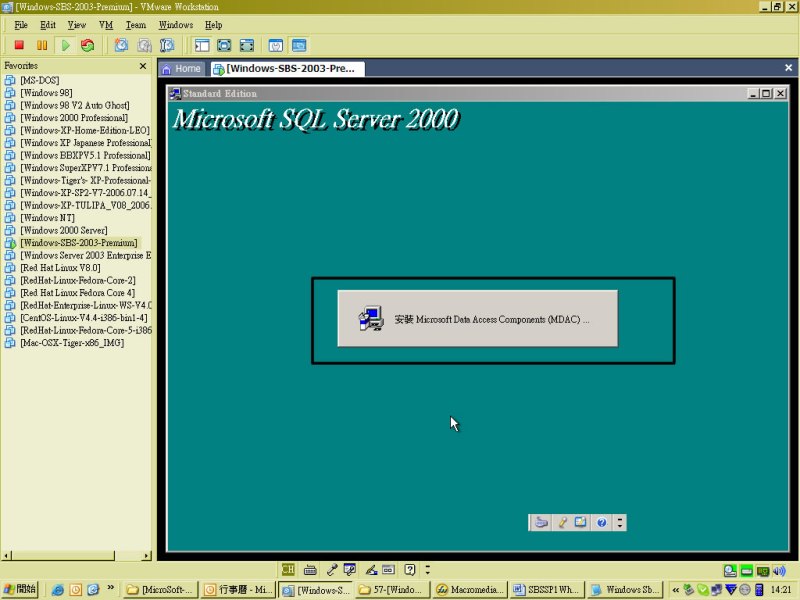Screen dimensions: 800x600
Task: Close the Favorites panel
Action: (x=143, y=66)
